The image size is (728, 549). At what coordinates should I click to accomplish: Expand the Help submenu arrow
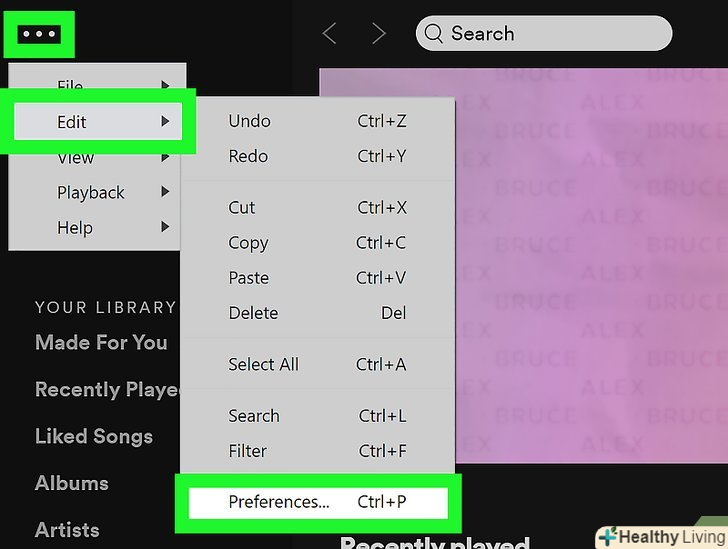tap(165, 227)
